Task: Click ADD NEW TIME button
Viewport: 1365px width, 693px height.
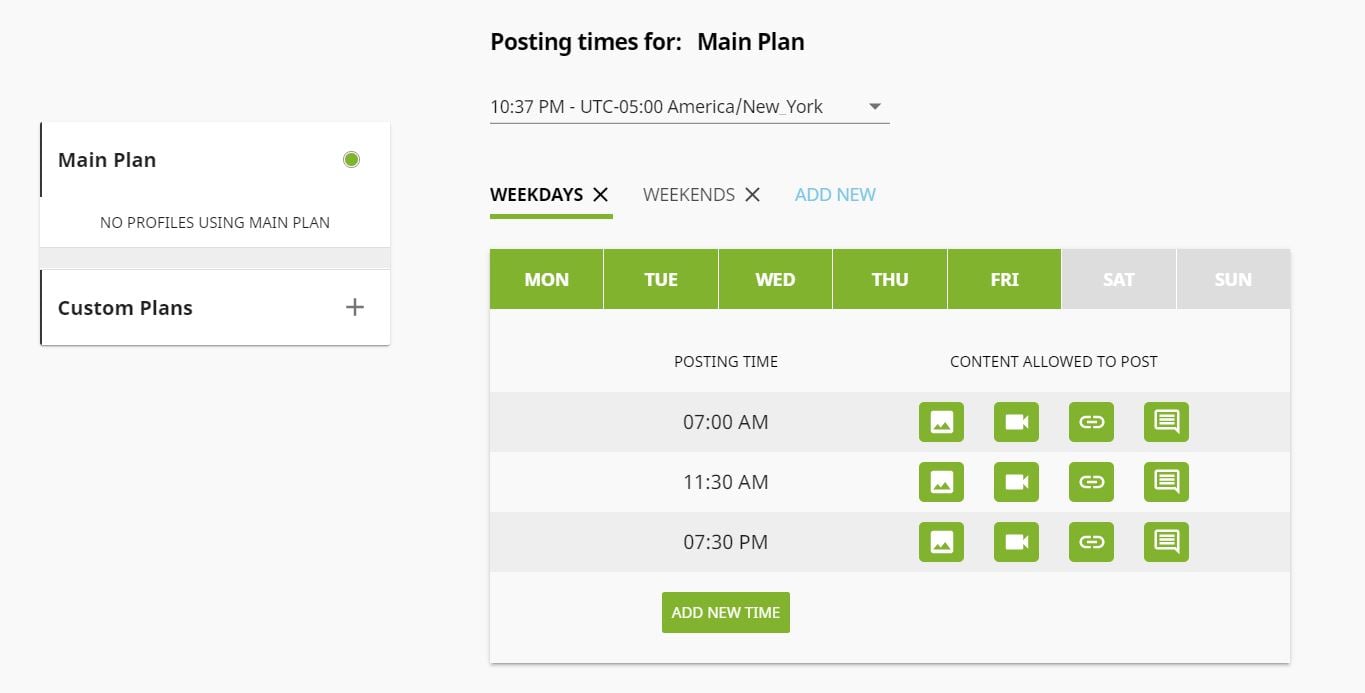Action: click(x=726, y=613)
